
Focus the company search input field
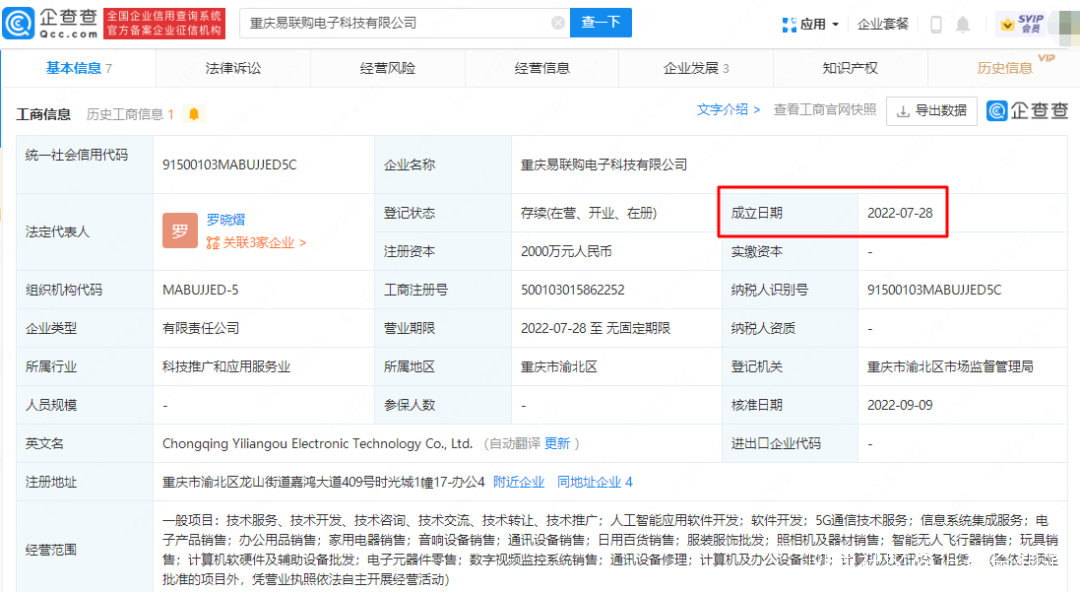[x=404, y=23]
